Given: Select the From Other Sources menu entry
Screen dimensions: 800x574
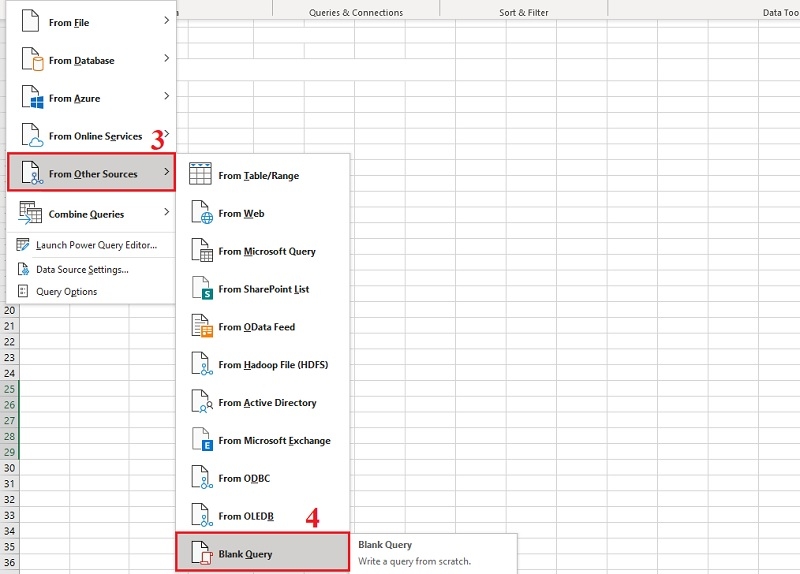Looking at the screenshot, I should [91, 172].
